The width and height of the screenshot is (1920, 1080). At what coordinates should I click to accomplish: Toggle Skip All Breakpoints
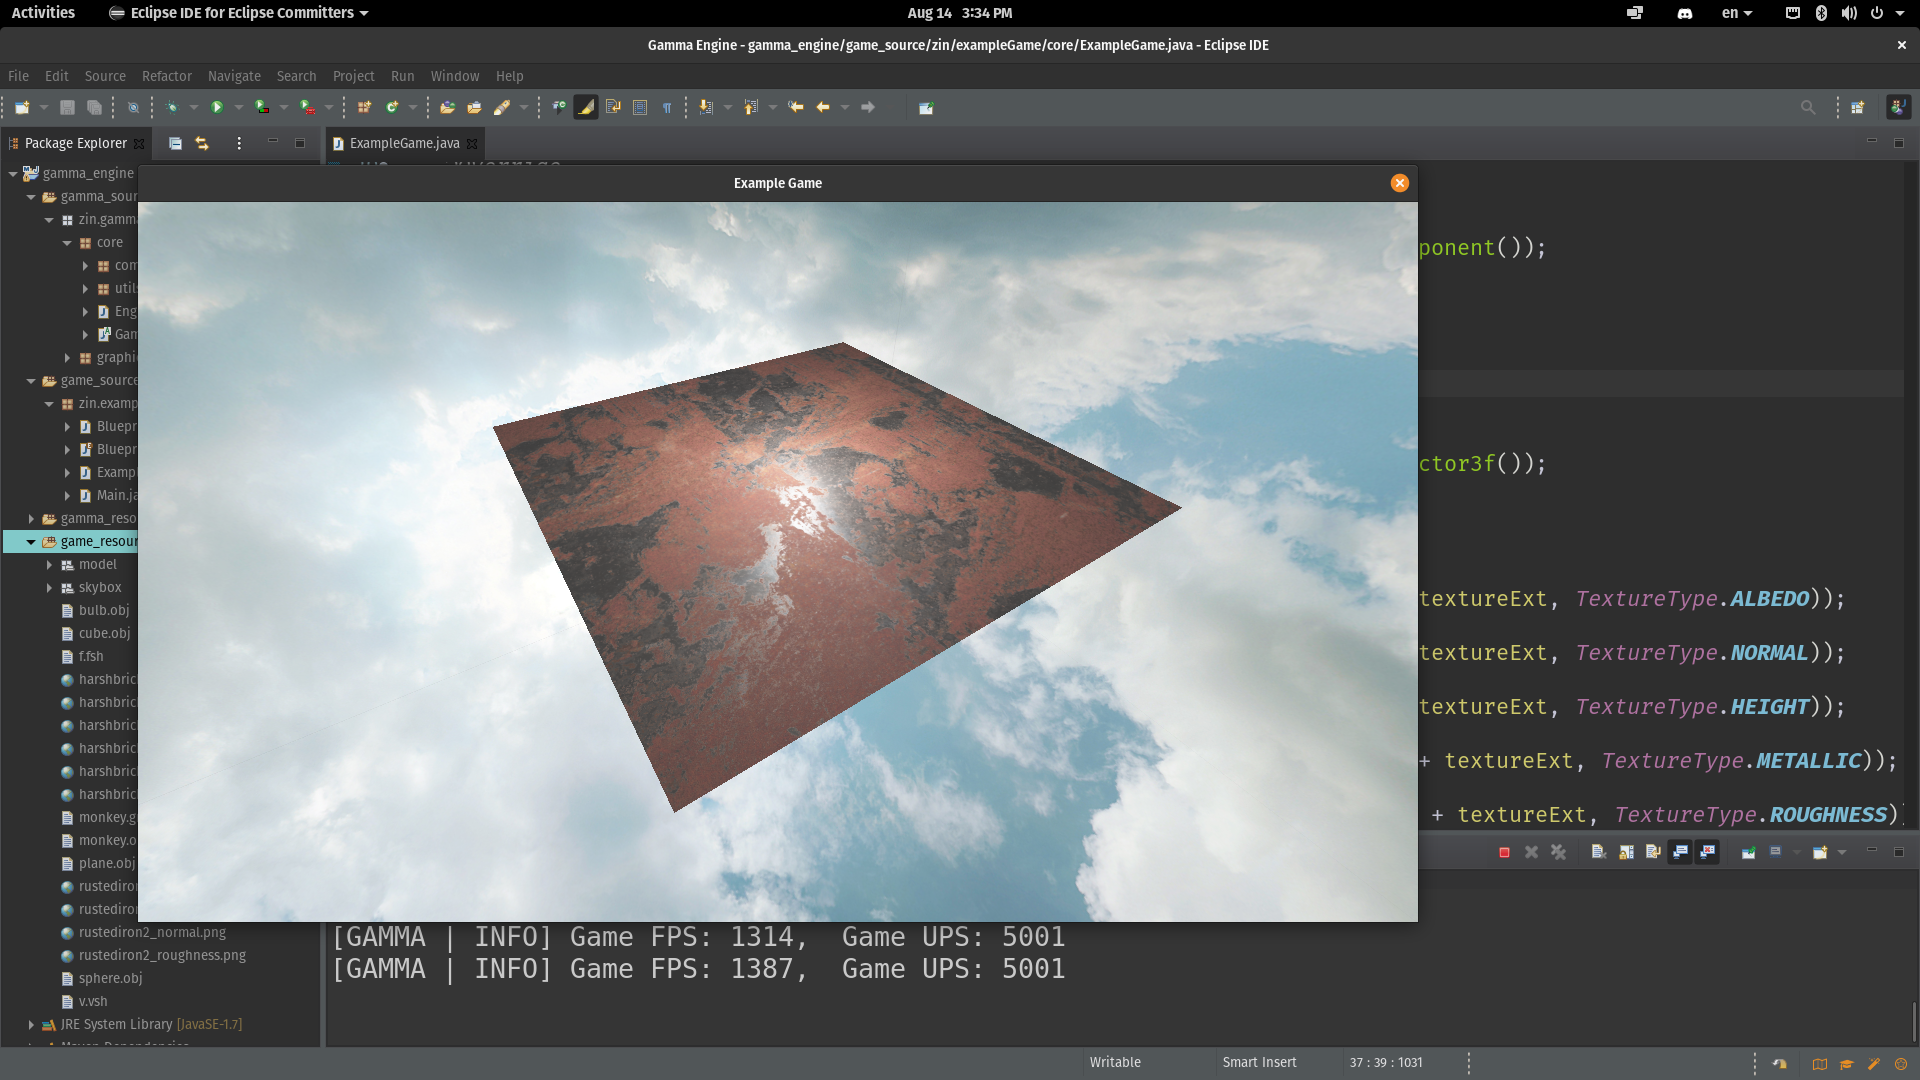coord(133,108)
